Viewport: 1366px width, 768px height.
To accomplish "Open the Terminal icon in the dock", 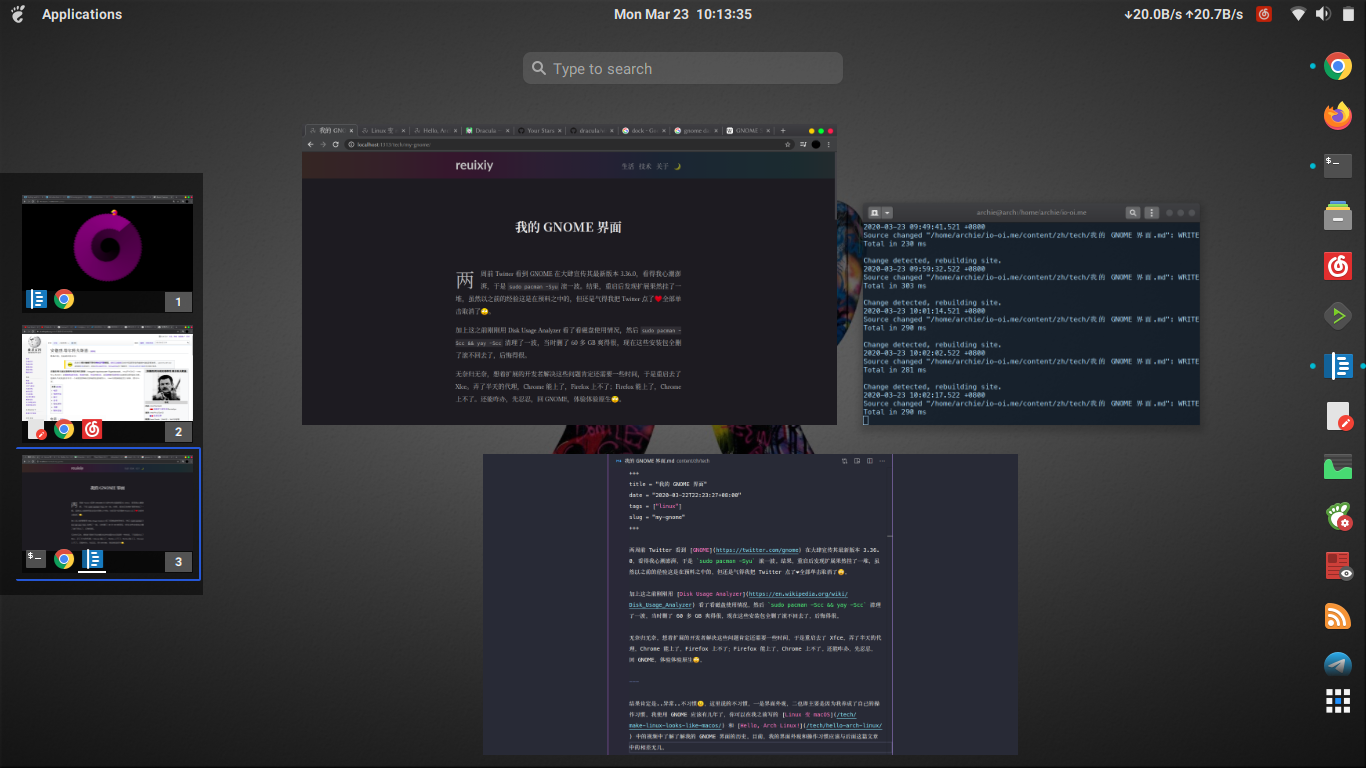I will click(x=1338, y=166).
